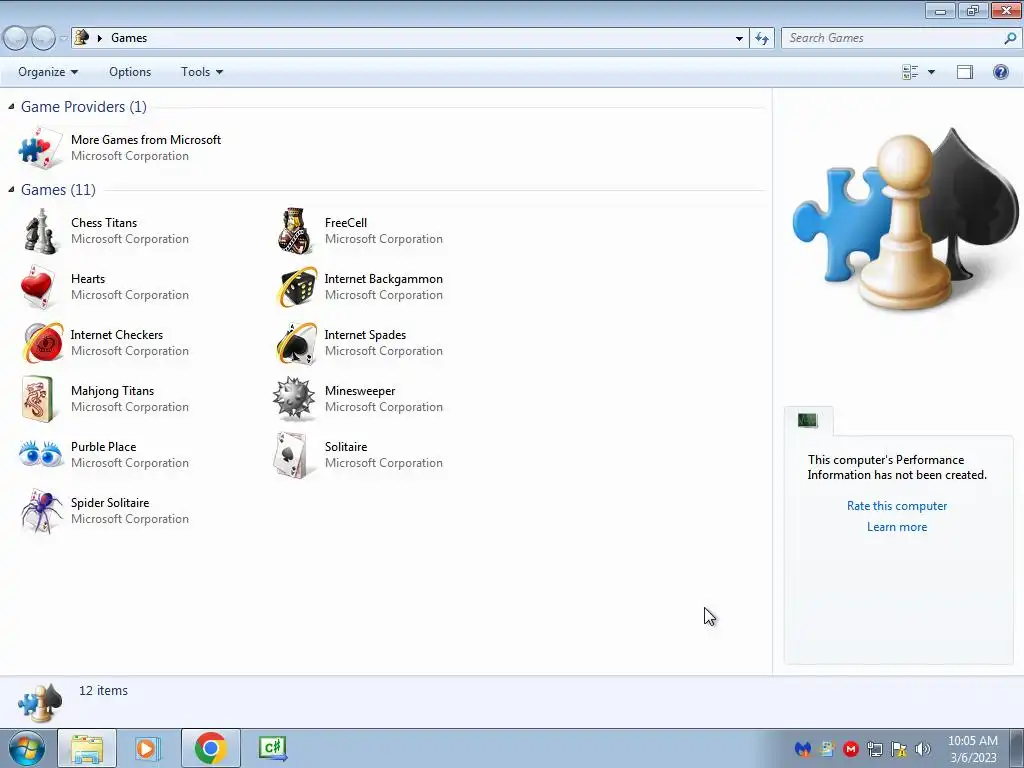Open the view options dropdown arrow
The height and width of the screenshot is (768, 1024).
pos(931,72)
